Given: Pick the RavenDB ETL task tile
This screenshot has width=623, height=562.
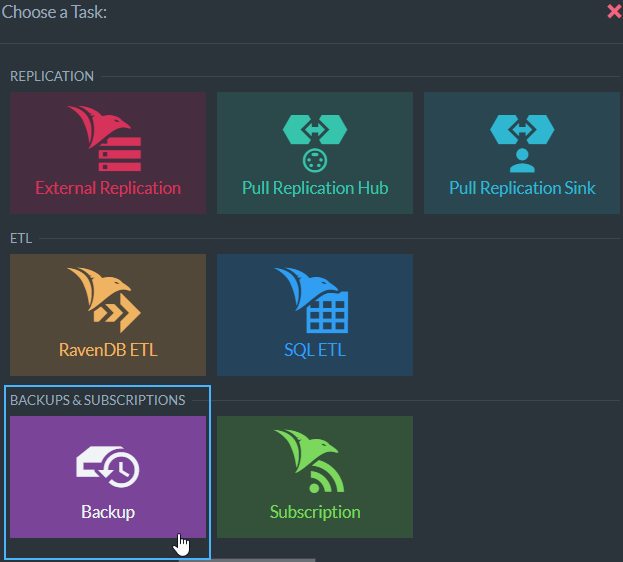Looking at the screenshot, I should (x=108, y=315).
